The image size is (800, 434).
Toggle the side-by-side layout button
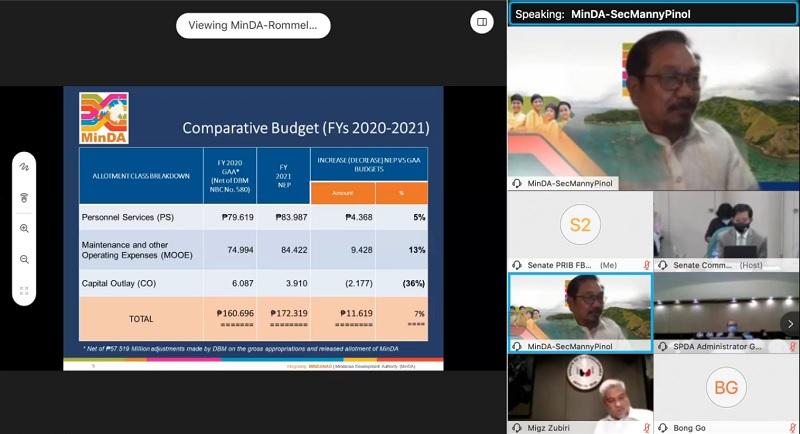pyautogui.click(x=481, y=21)
